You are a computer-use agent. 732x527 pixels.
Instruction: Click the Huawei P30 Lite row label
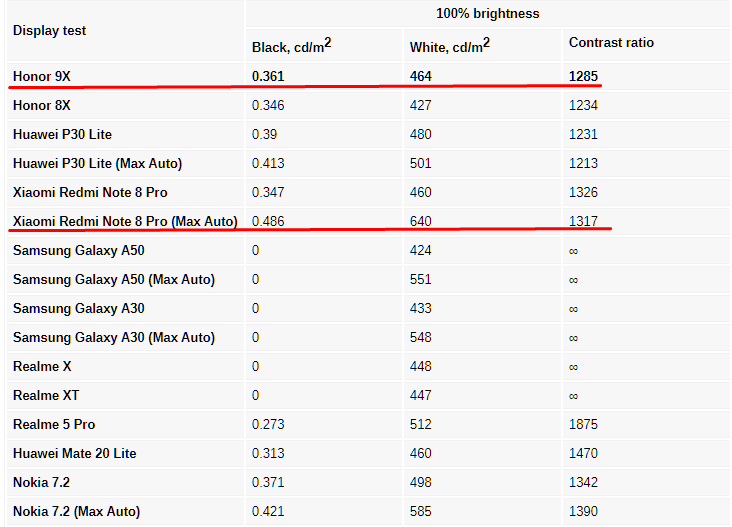(62, 134)
